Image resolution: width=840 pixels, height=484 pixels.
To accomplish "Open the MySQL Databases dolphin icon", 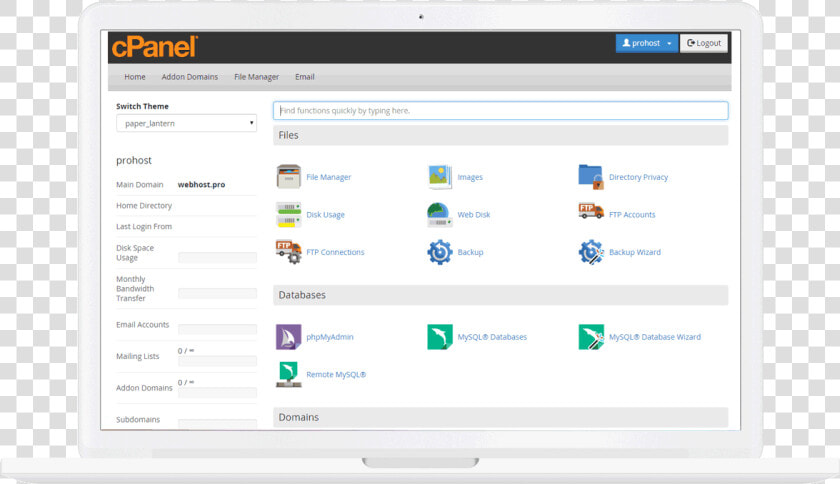I will (x=440, y=337).
